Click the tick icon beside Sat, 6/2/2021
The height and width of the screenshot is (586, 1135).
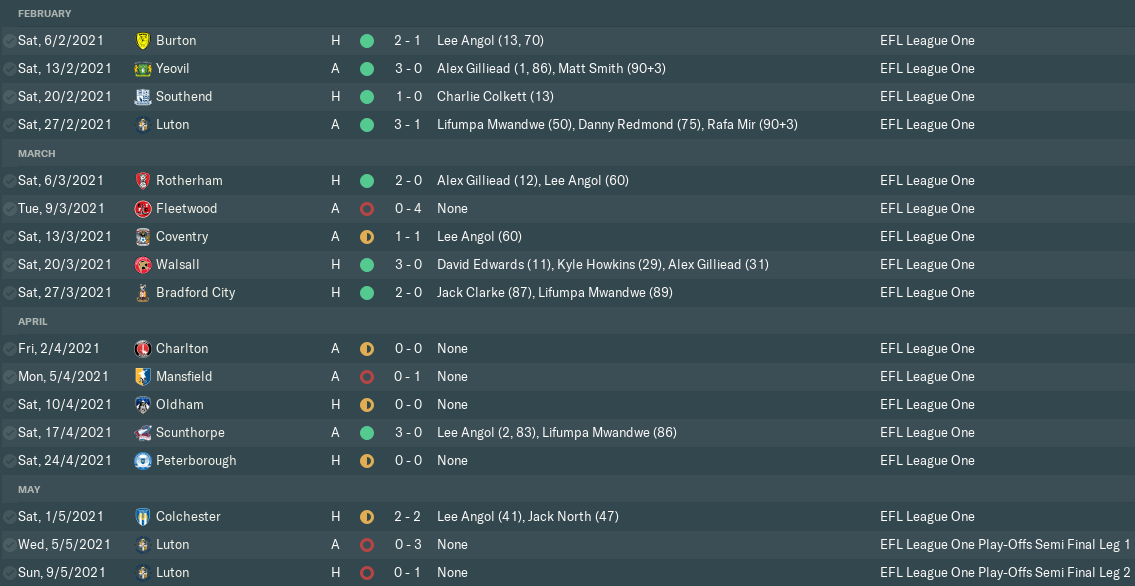point(9,41)
